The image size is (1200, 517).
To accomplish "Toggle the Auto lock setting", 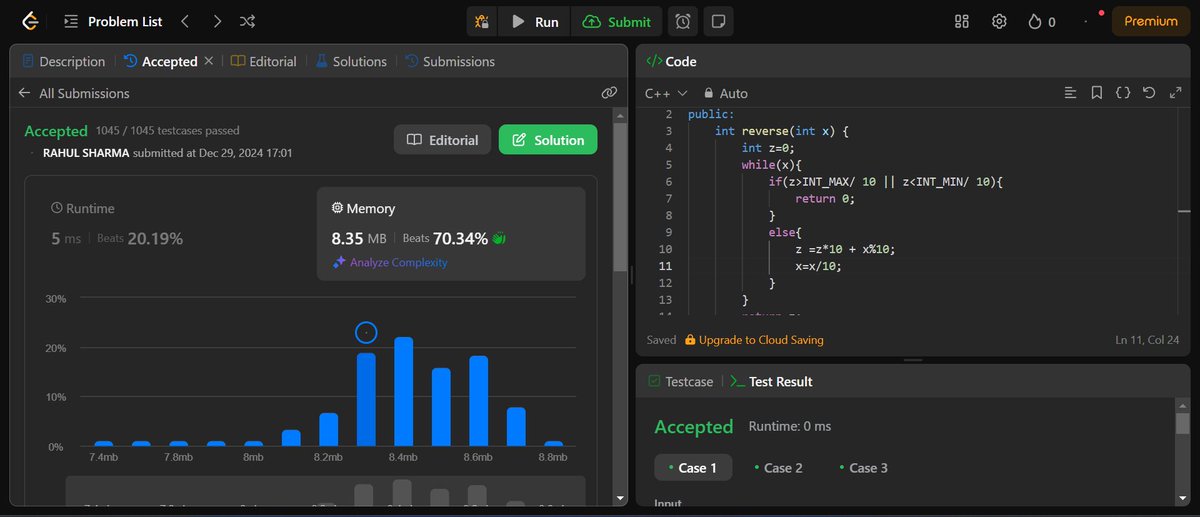I will pyautogui.click(x=725, y=93).
